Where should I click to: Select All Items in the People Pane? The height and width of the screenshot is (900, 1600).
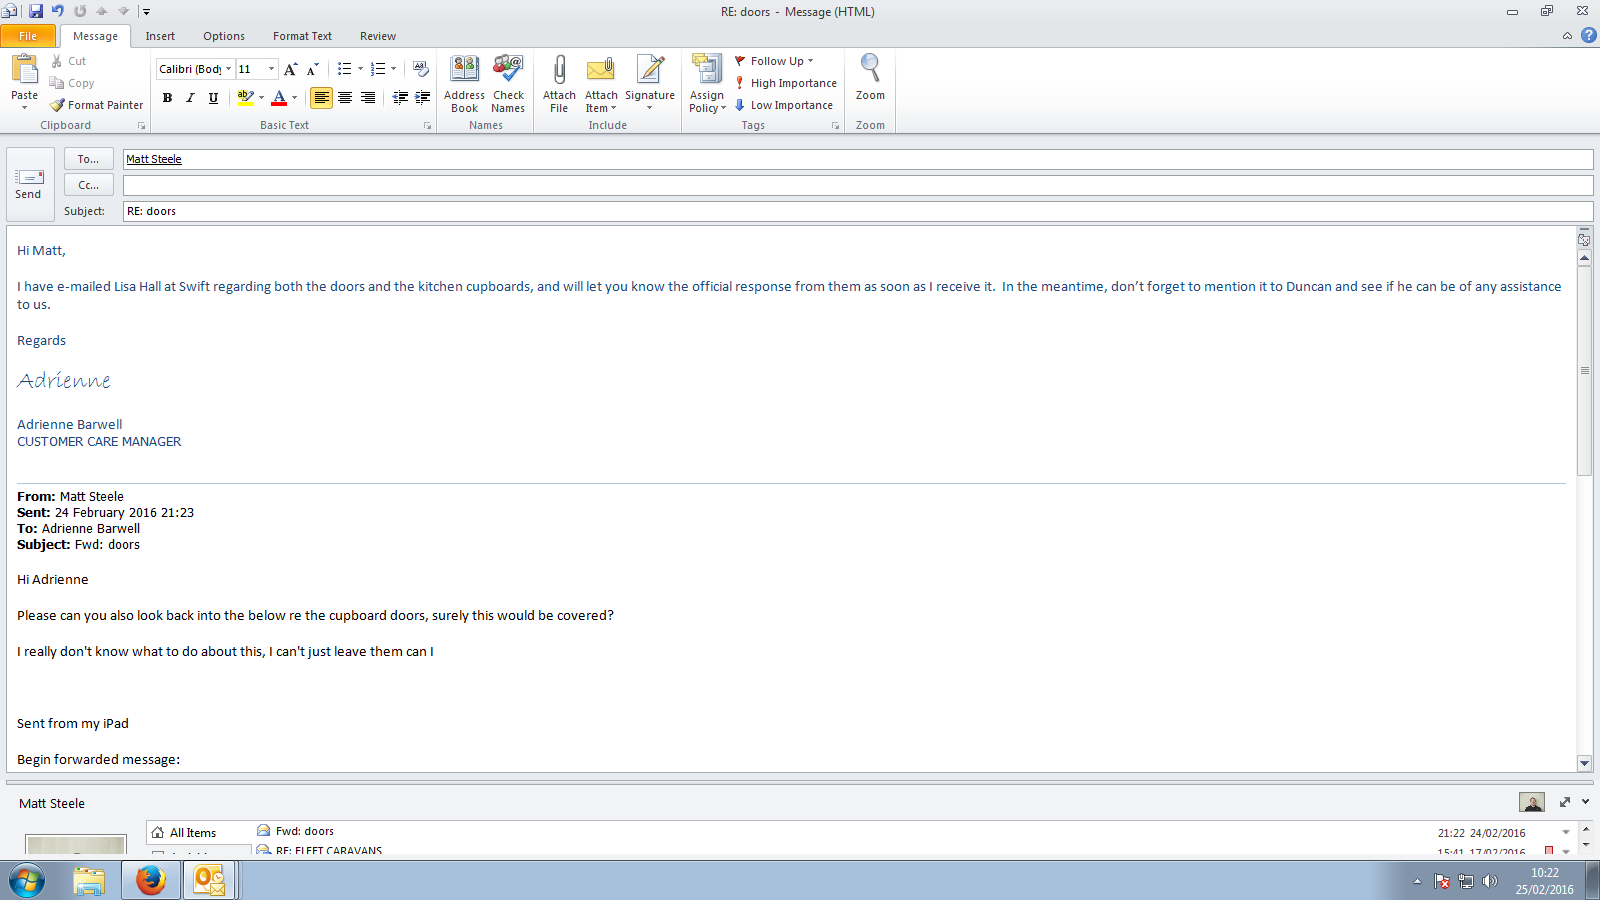click(192, 832)
